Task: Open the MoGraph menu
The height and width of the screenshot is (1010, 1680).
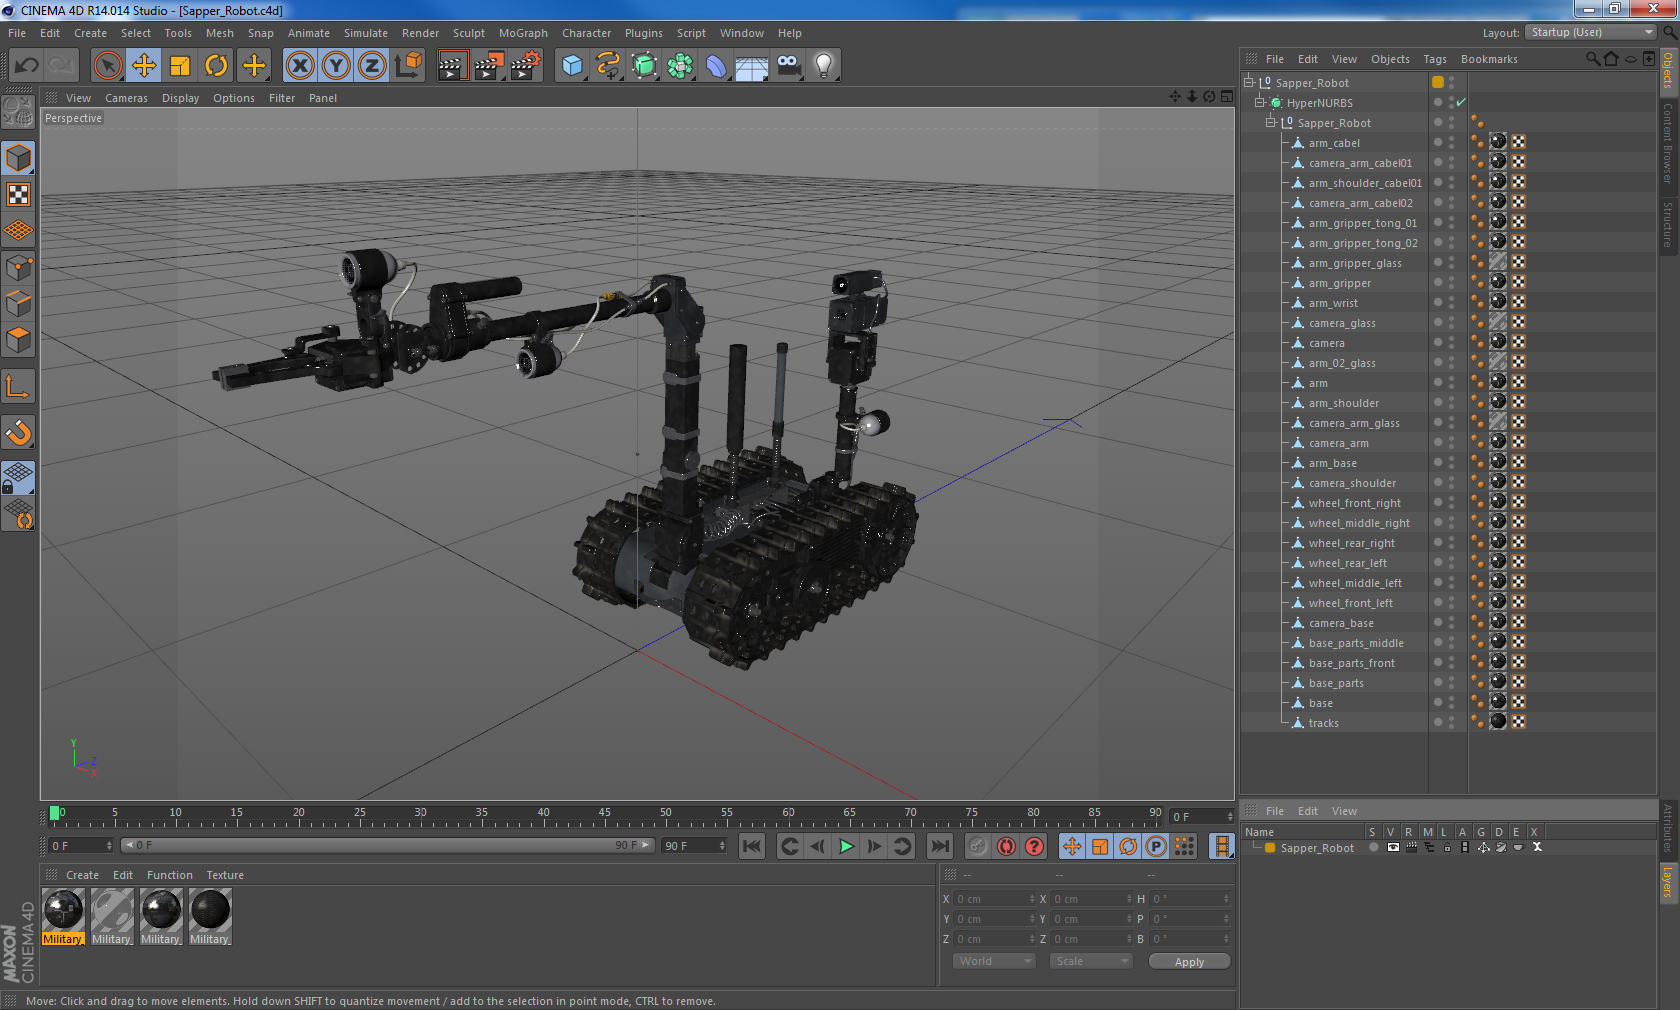Action: click(x=523, y=33)
